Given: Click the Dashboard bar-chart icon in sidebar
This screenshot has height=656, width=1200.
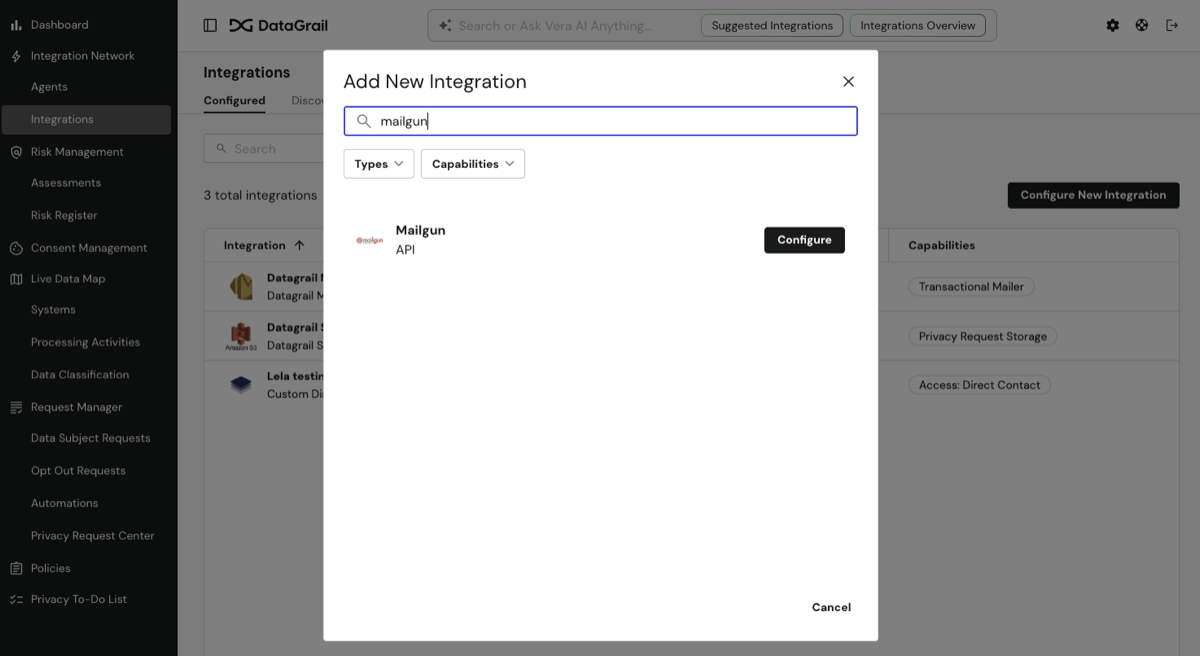Looking at the screenshot, I should [x=16, y=25].
